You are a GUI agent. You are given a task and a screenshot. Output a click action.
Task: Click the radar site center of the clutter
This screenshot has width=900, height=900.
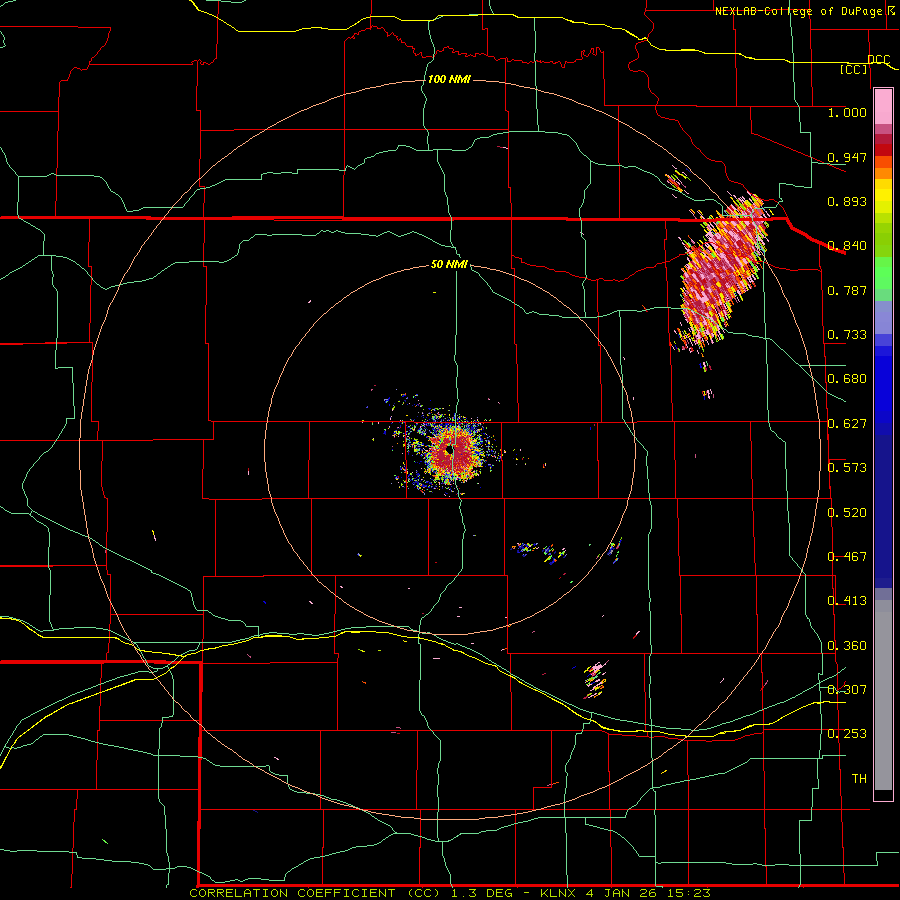pos(451,451)
